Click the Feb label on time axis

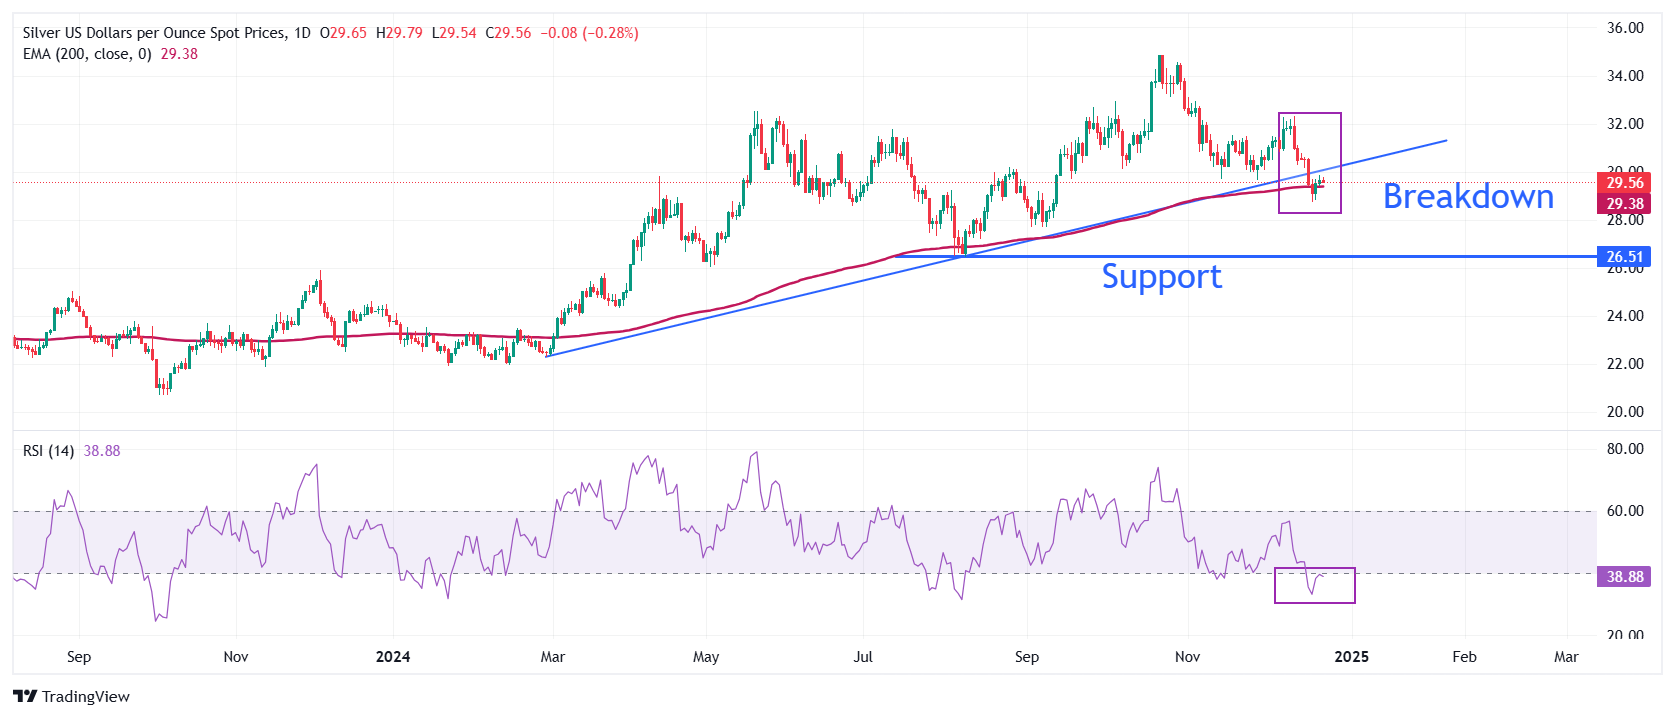tap(1464, 657)
